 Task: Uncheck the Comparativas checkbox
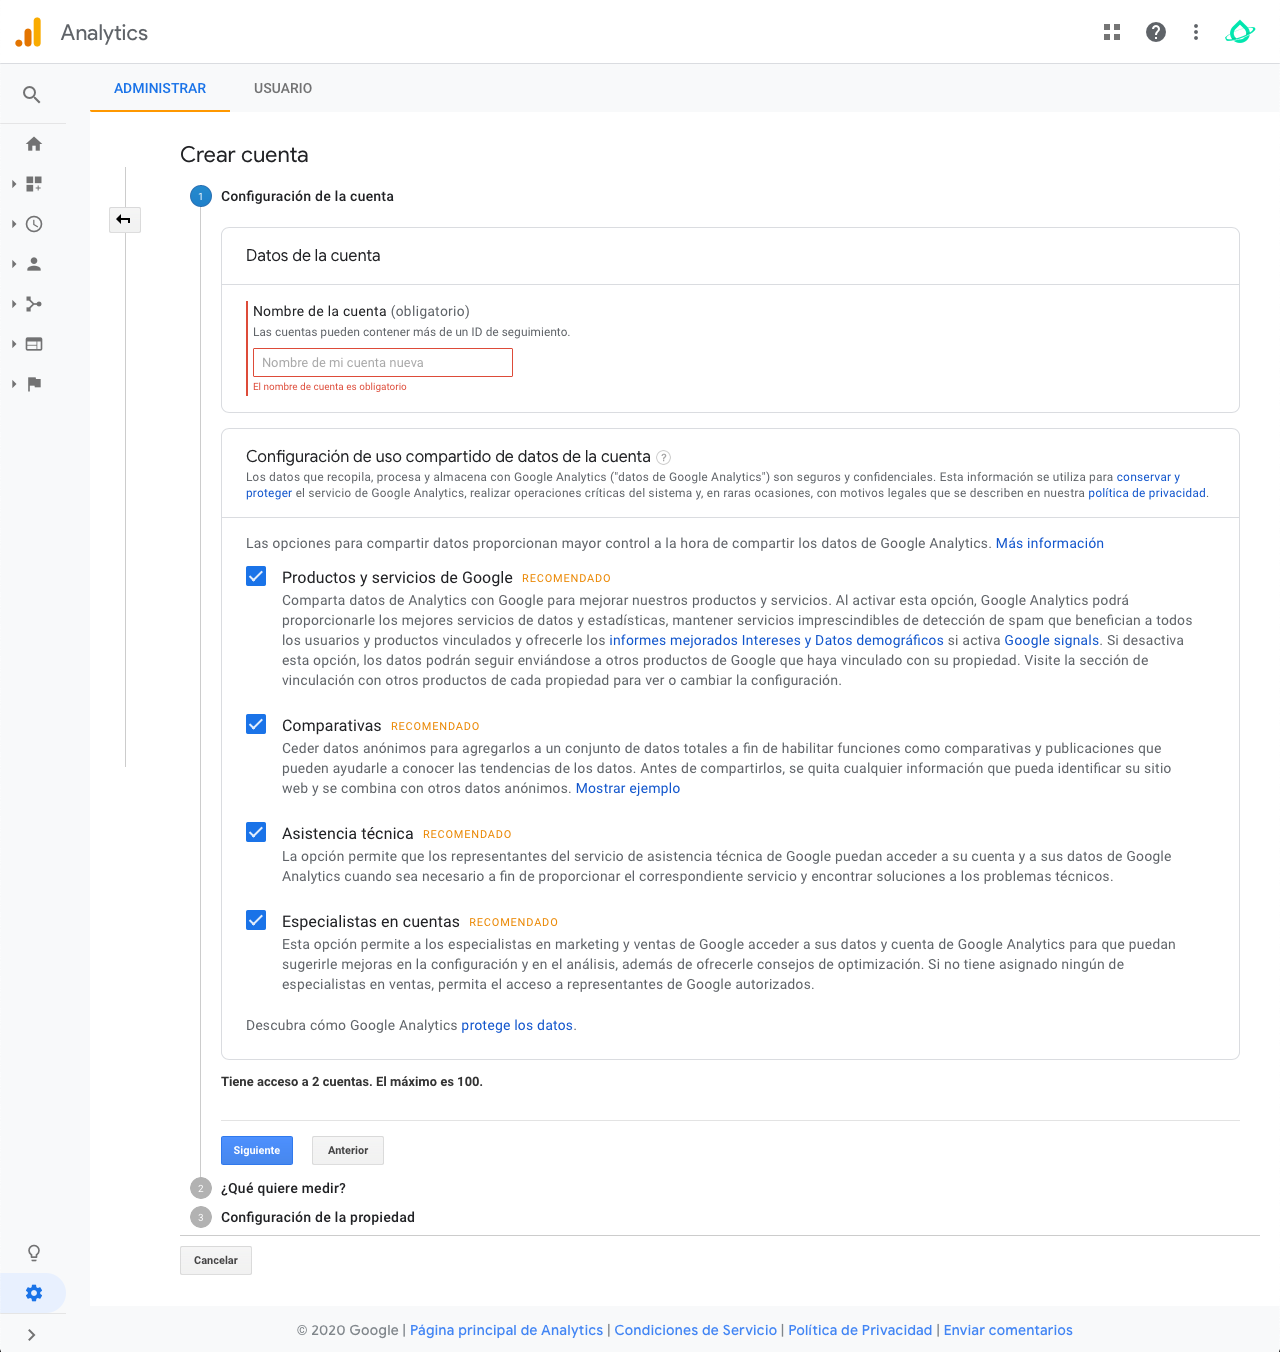(256, 725)
